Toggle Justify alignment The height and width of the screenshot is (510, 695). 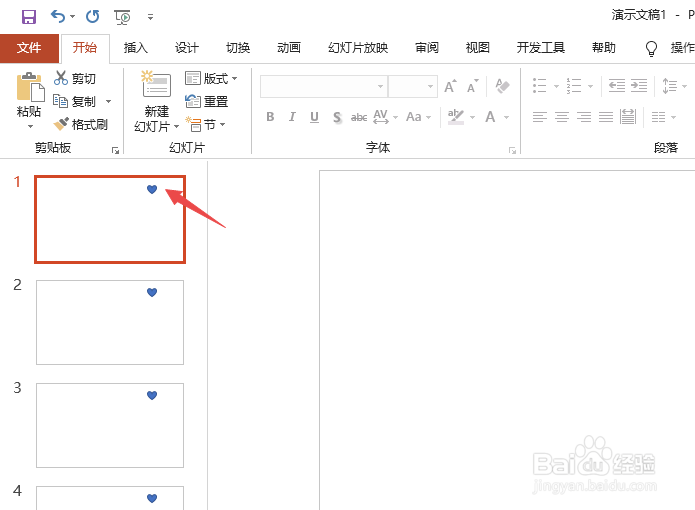pyautogui.click(x=606, y=117)
